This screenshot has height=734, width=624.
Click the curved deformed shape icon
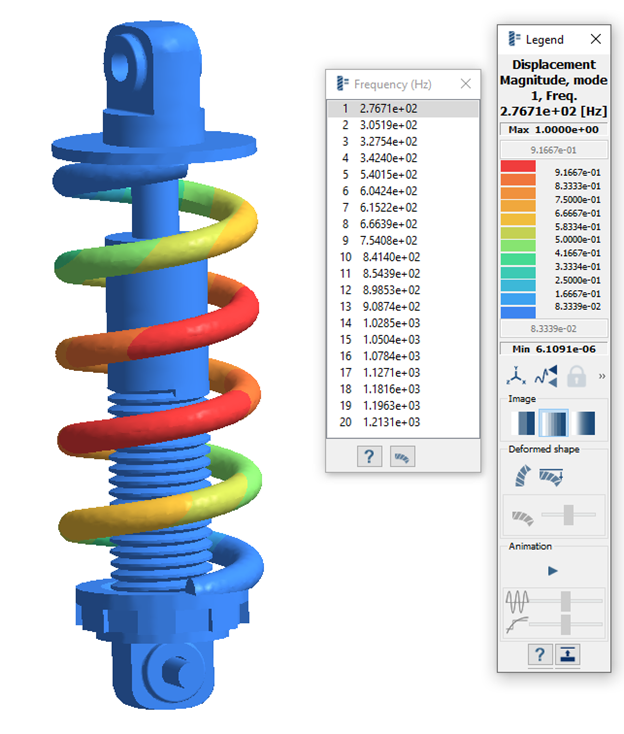(x=522, y=476)
